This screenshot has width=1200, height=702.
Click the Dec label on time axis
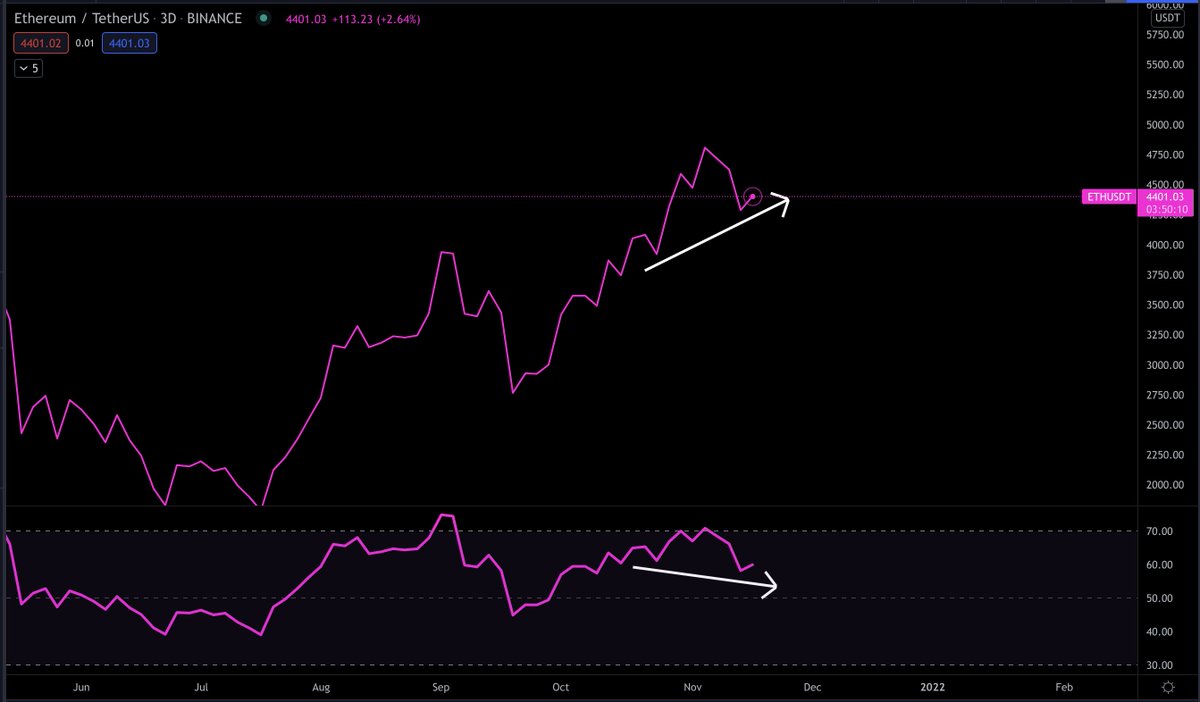(x=812, y=687)
